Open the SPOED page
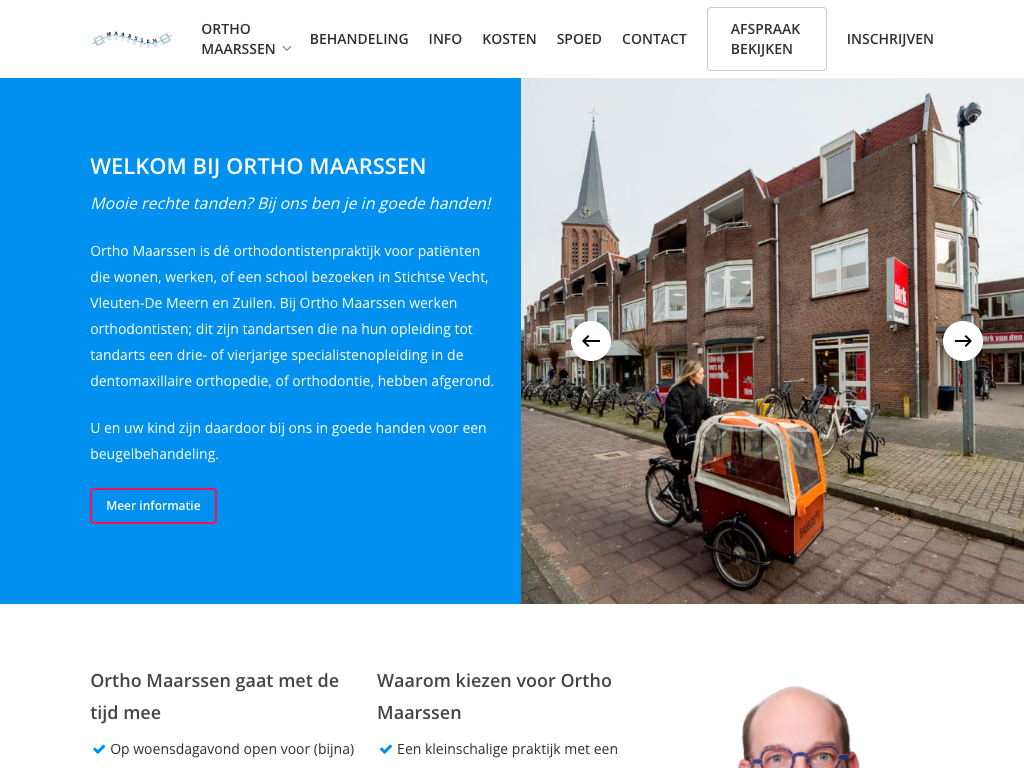The height and width of the screenshot is (768, 1024). (579, 39)
